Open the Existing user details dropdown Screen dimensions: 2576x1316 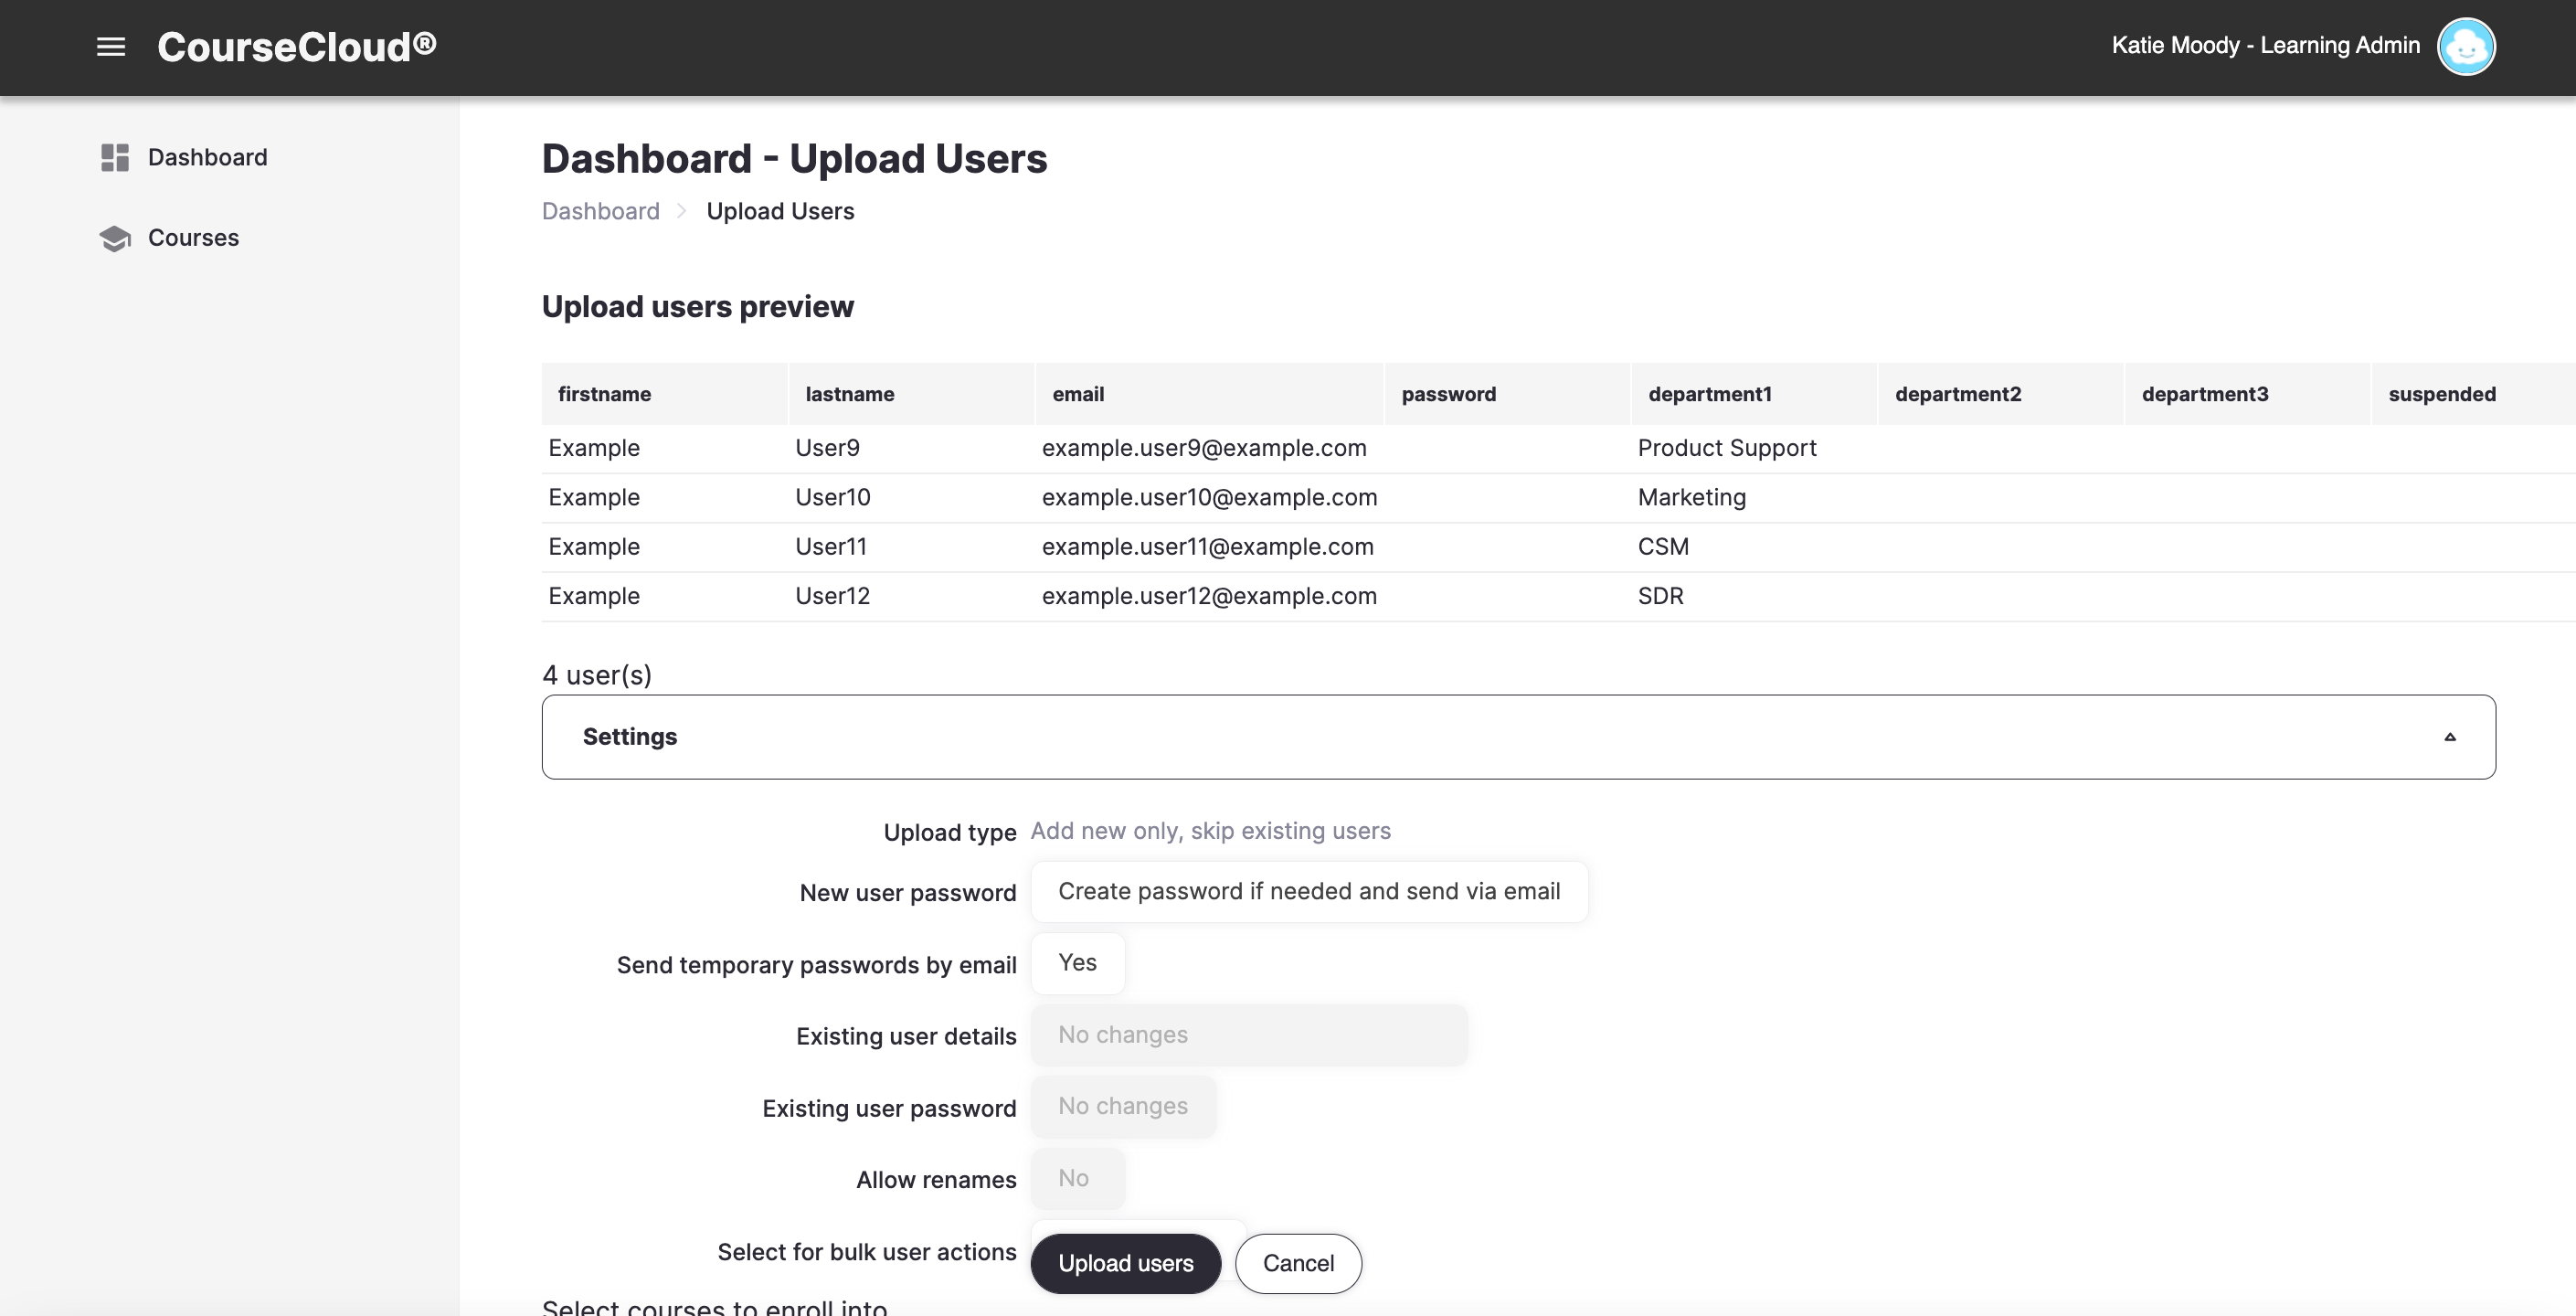[1249, 1035]
